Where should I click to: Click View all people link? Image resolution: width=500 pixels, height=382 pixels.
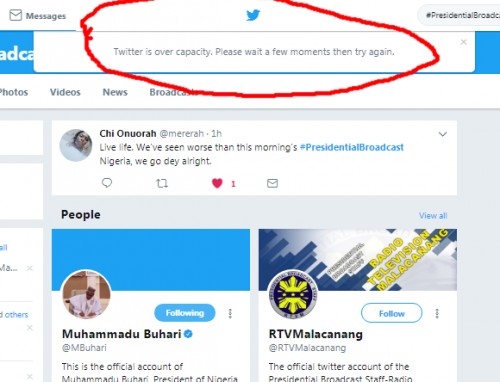tap(433, 216)
